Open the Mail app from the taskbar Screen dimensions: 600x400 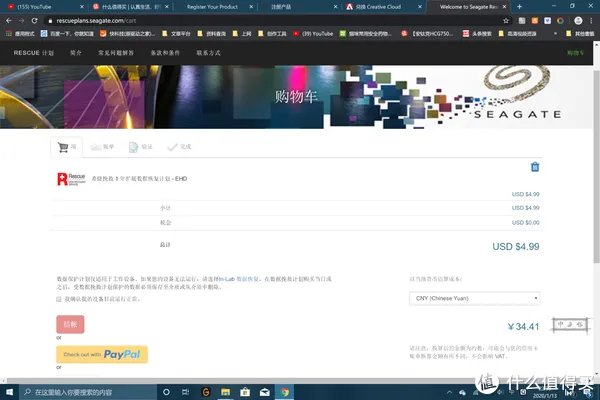[x=265, y=392]
